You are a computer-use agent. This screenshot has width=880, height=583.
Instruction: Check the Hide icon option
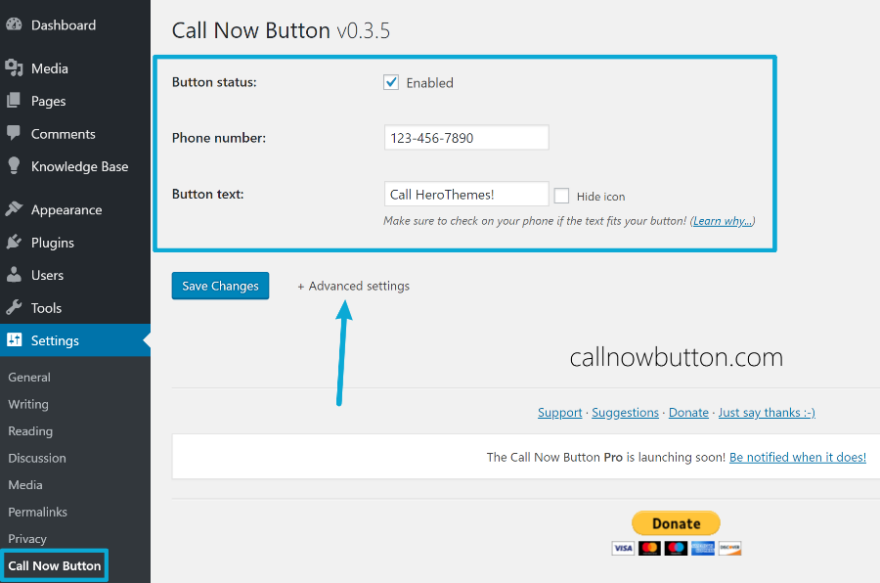[x=563, y=195]
